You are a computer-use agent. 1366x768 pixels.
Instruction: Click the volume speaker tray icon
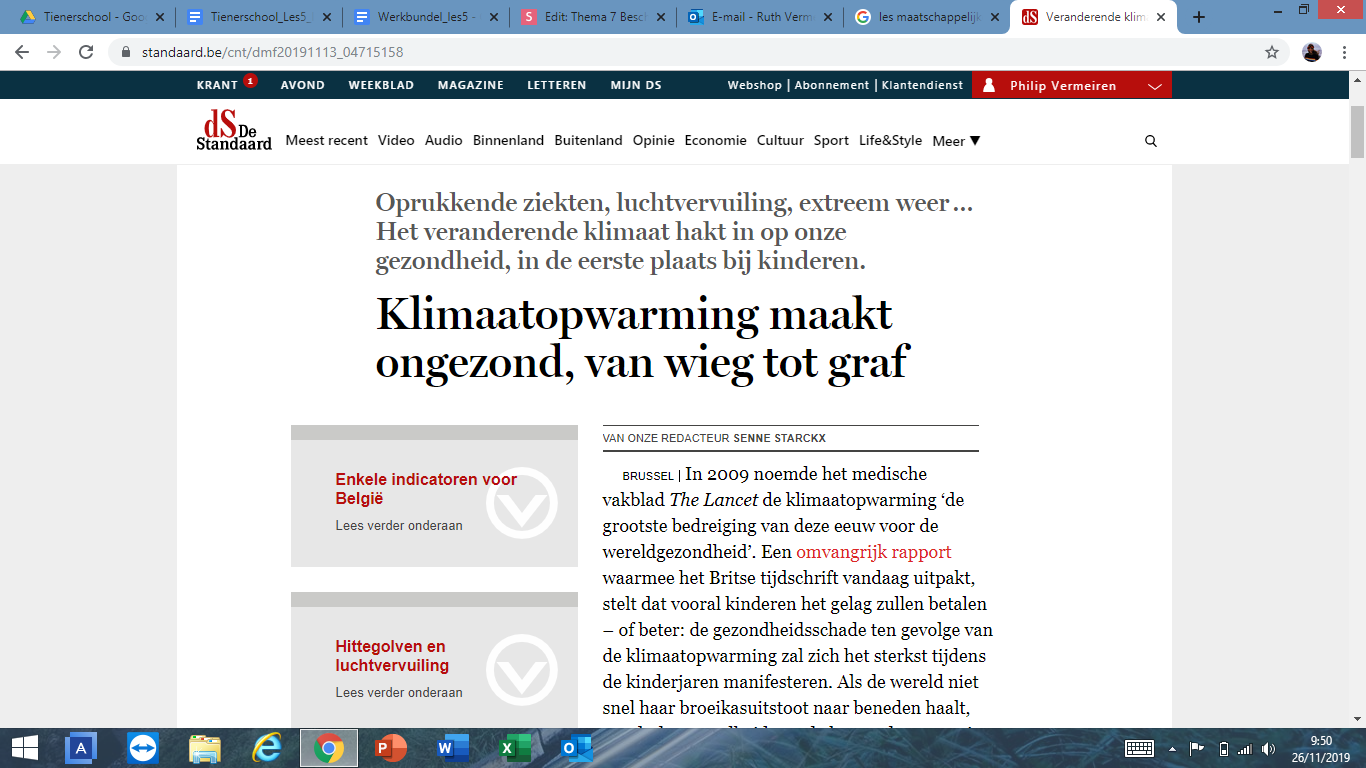[x=1268, y=748]
